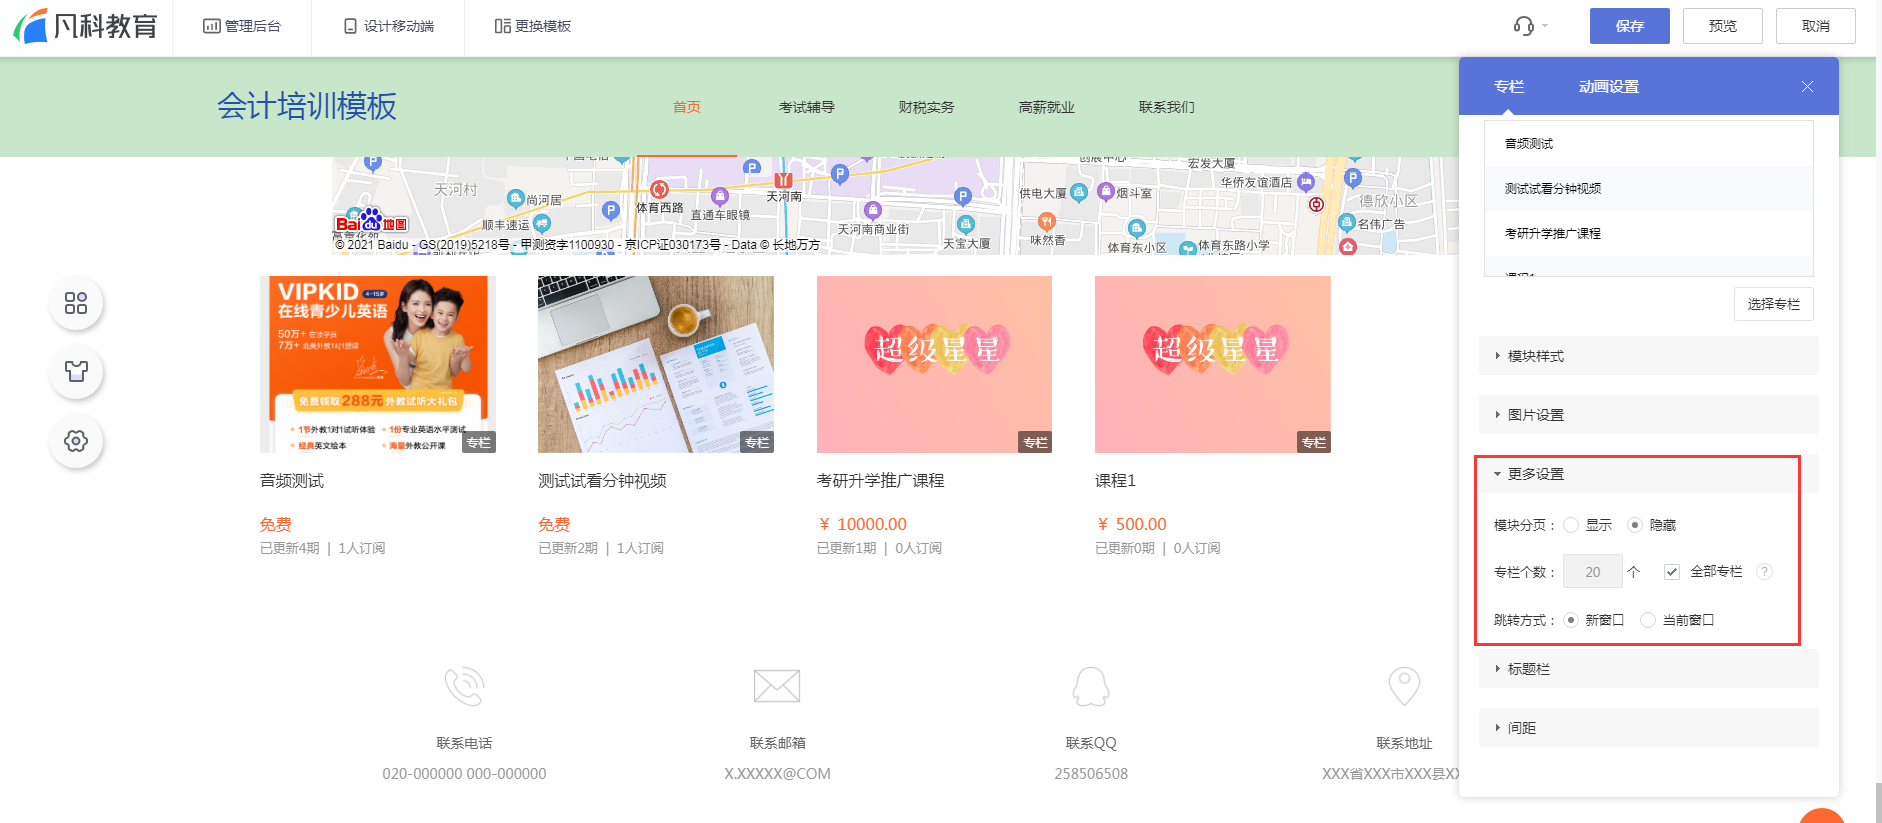Click 更换模板 to change template
This screenshot has height=823, width=1882.
tap(533, 26)
